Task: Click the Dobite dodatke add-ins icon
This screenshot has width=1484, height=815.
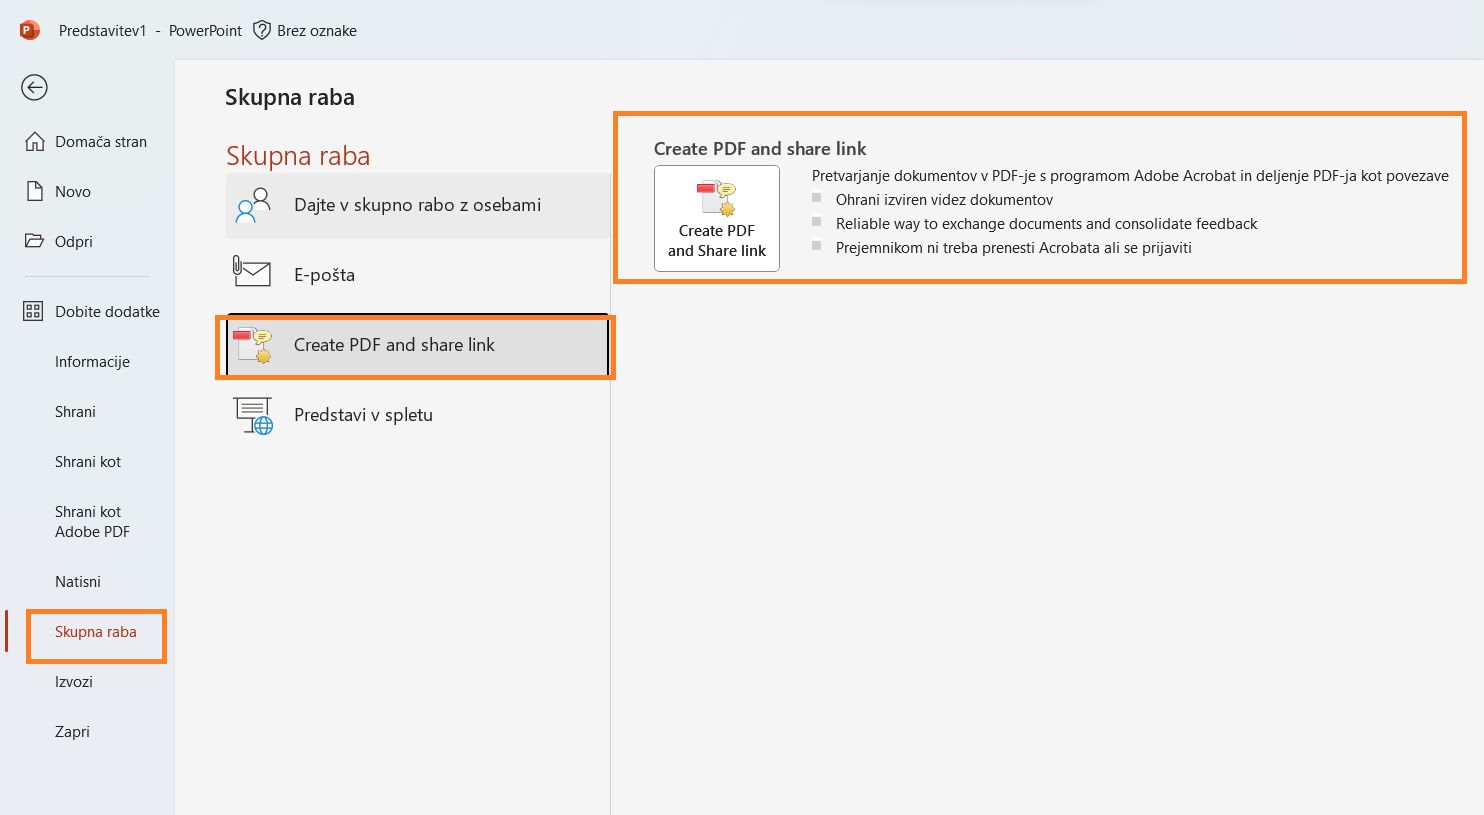Action: 33,311
